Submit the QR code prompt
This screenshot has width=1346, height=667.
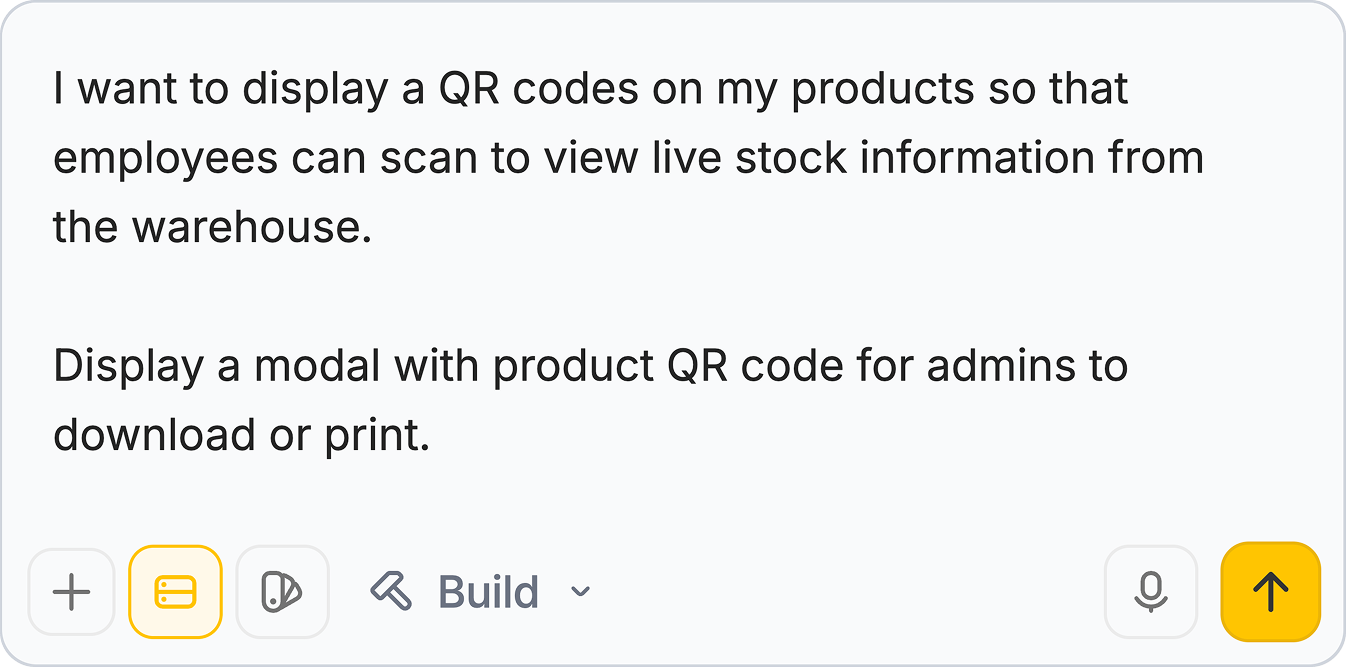1269,591
